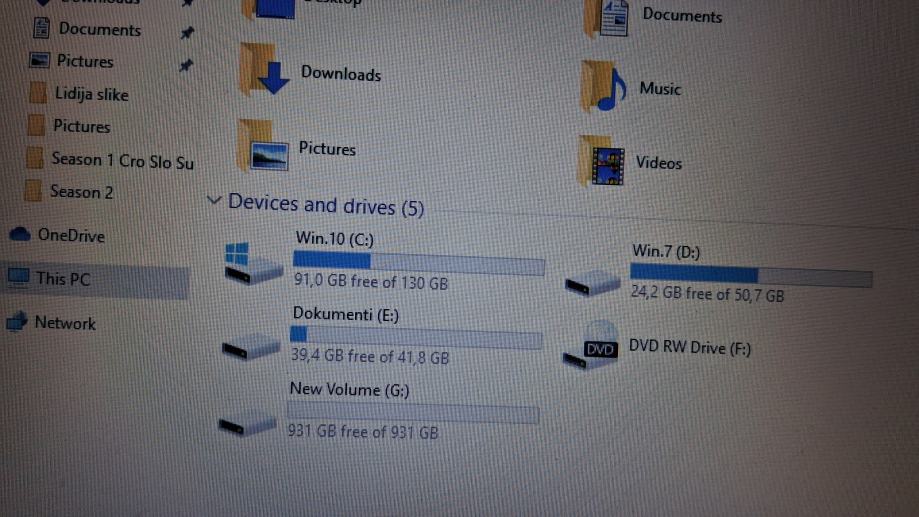Click the Win.10 (C:) drive label

335,239
